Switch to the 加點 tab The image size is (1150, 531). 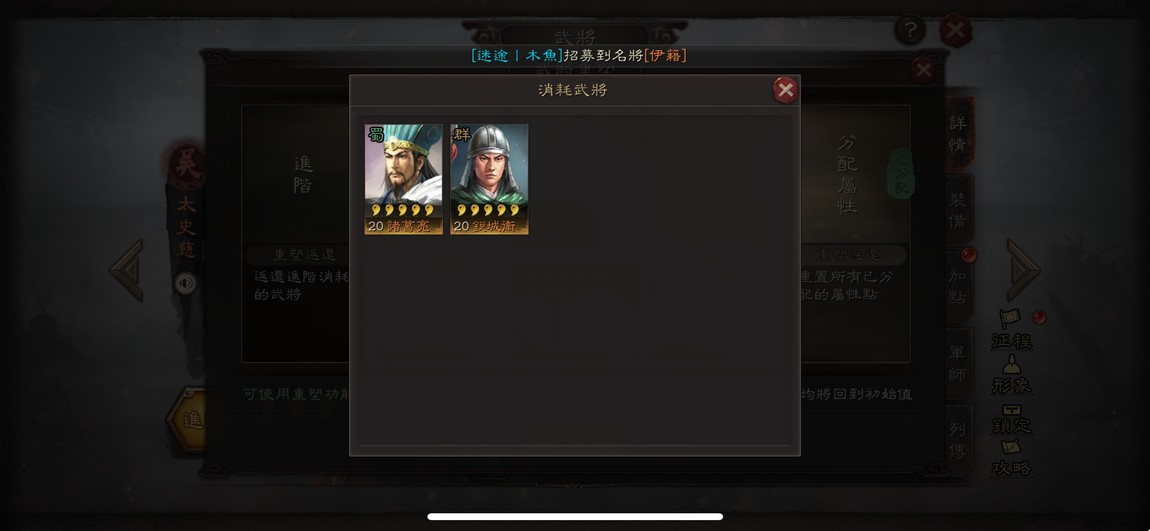click(x=958, y=287)
